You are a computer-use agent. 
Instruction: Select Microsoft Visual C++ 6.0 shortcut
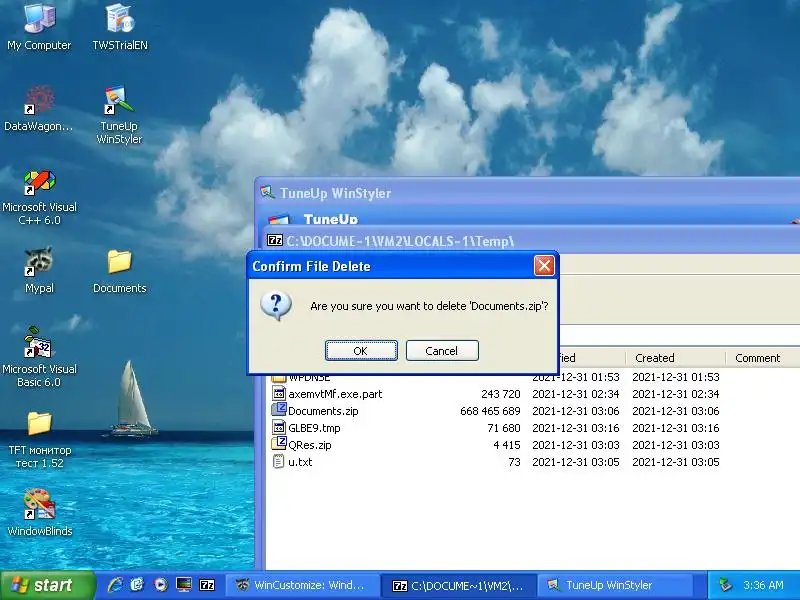point(39,197)
